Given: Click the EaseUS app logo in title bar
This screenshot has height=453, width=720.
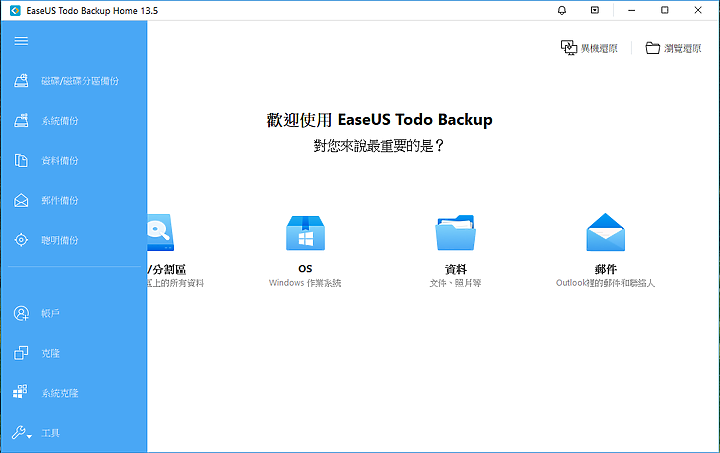Looking at the screenshot, I should tap(15, 11).
